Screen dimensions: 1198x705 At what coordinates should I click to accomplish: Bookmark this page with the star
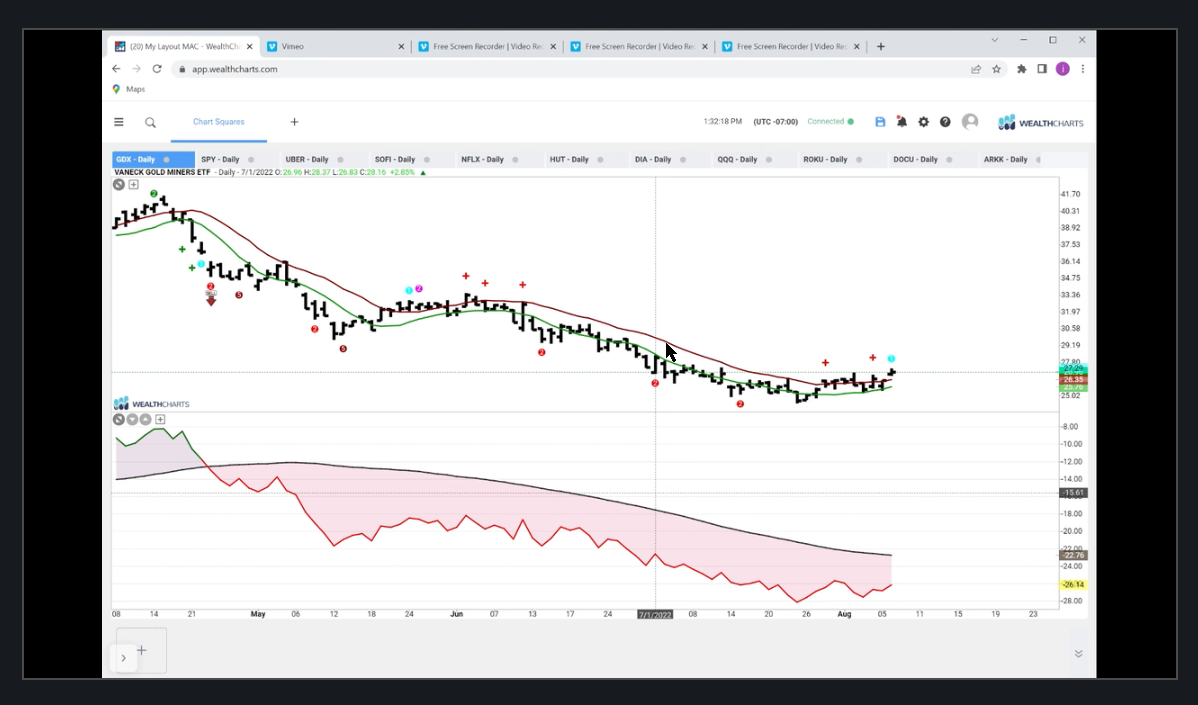[x=996, y=69]
